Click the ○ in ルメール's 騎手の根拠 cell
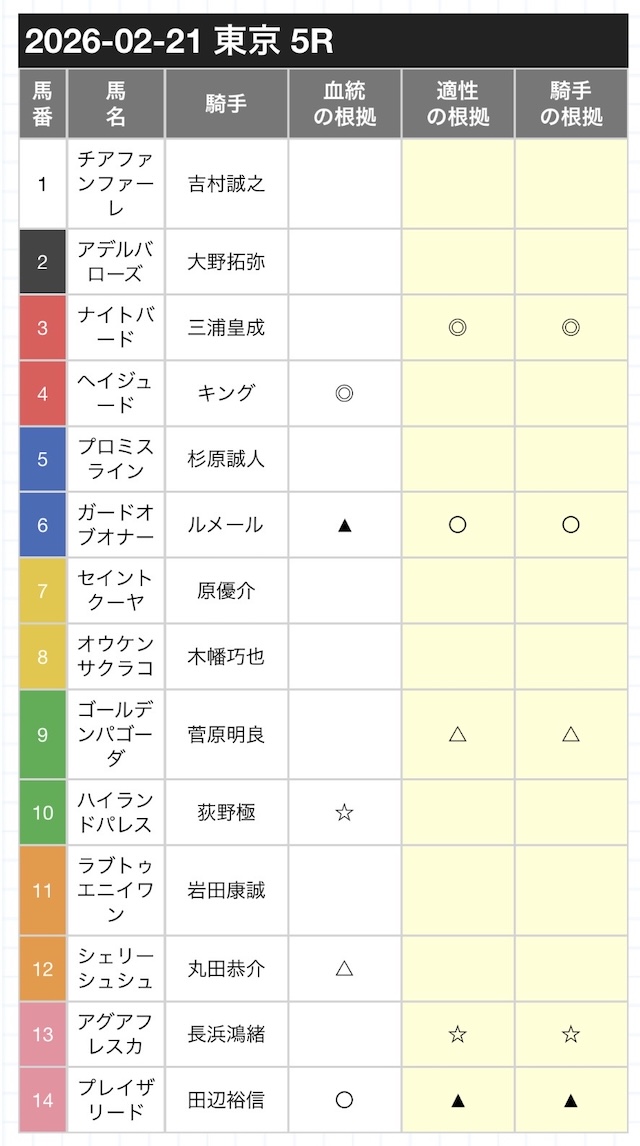 (x=570, y=525)
